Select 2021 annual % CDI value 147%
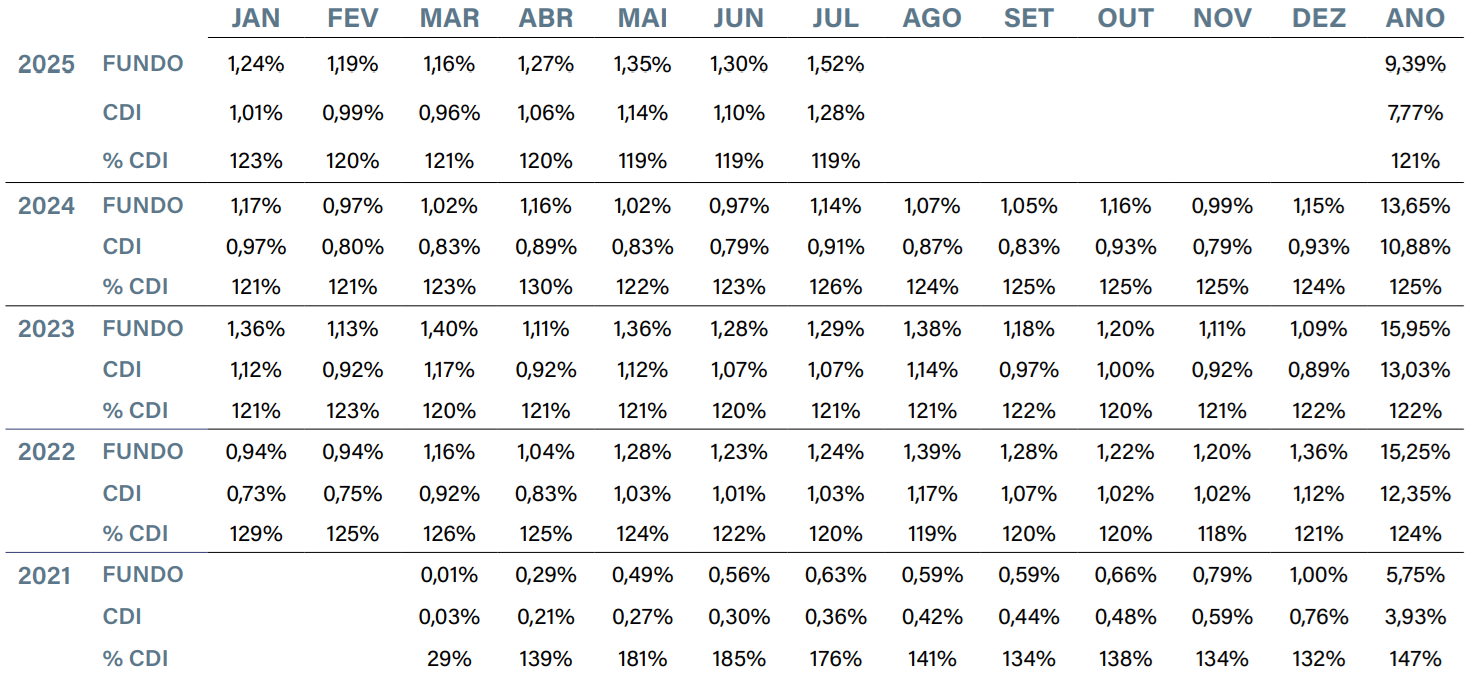The width and height of the screenshot is (1472, 674). point(1415,659)
